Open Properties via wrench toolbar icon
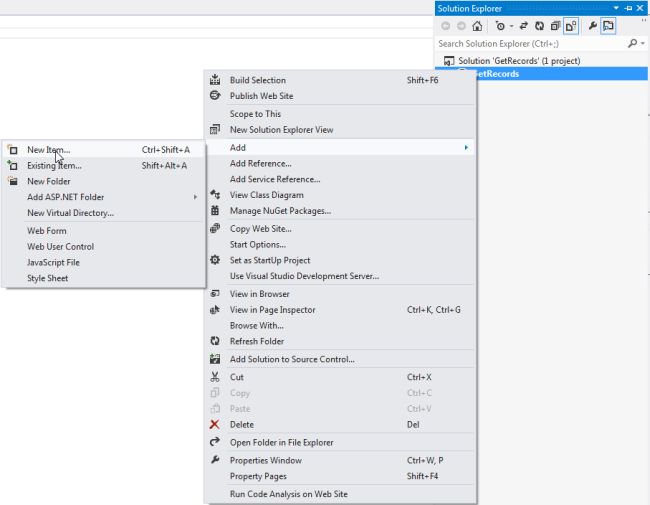This screenshot has height=505, width=650. tap(592, 26)
